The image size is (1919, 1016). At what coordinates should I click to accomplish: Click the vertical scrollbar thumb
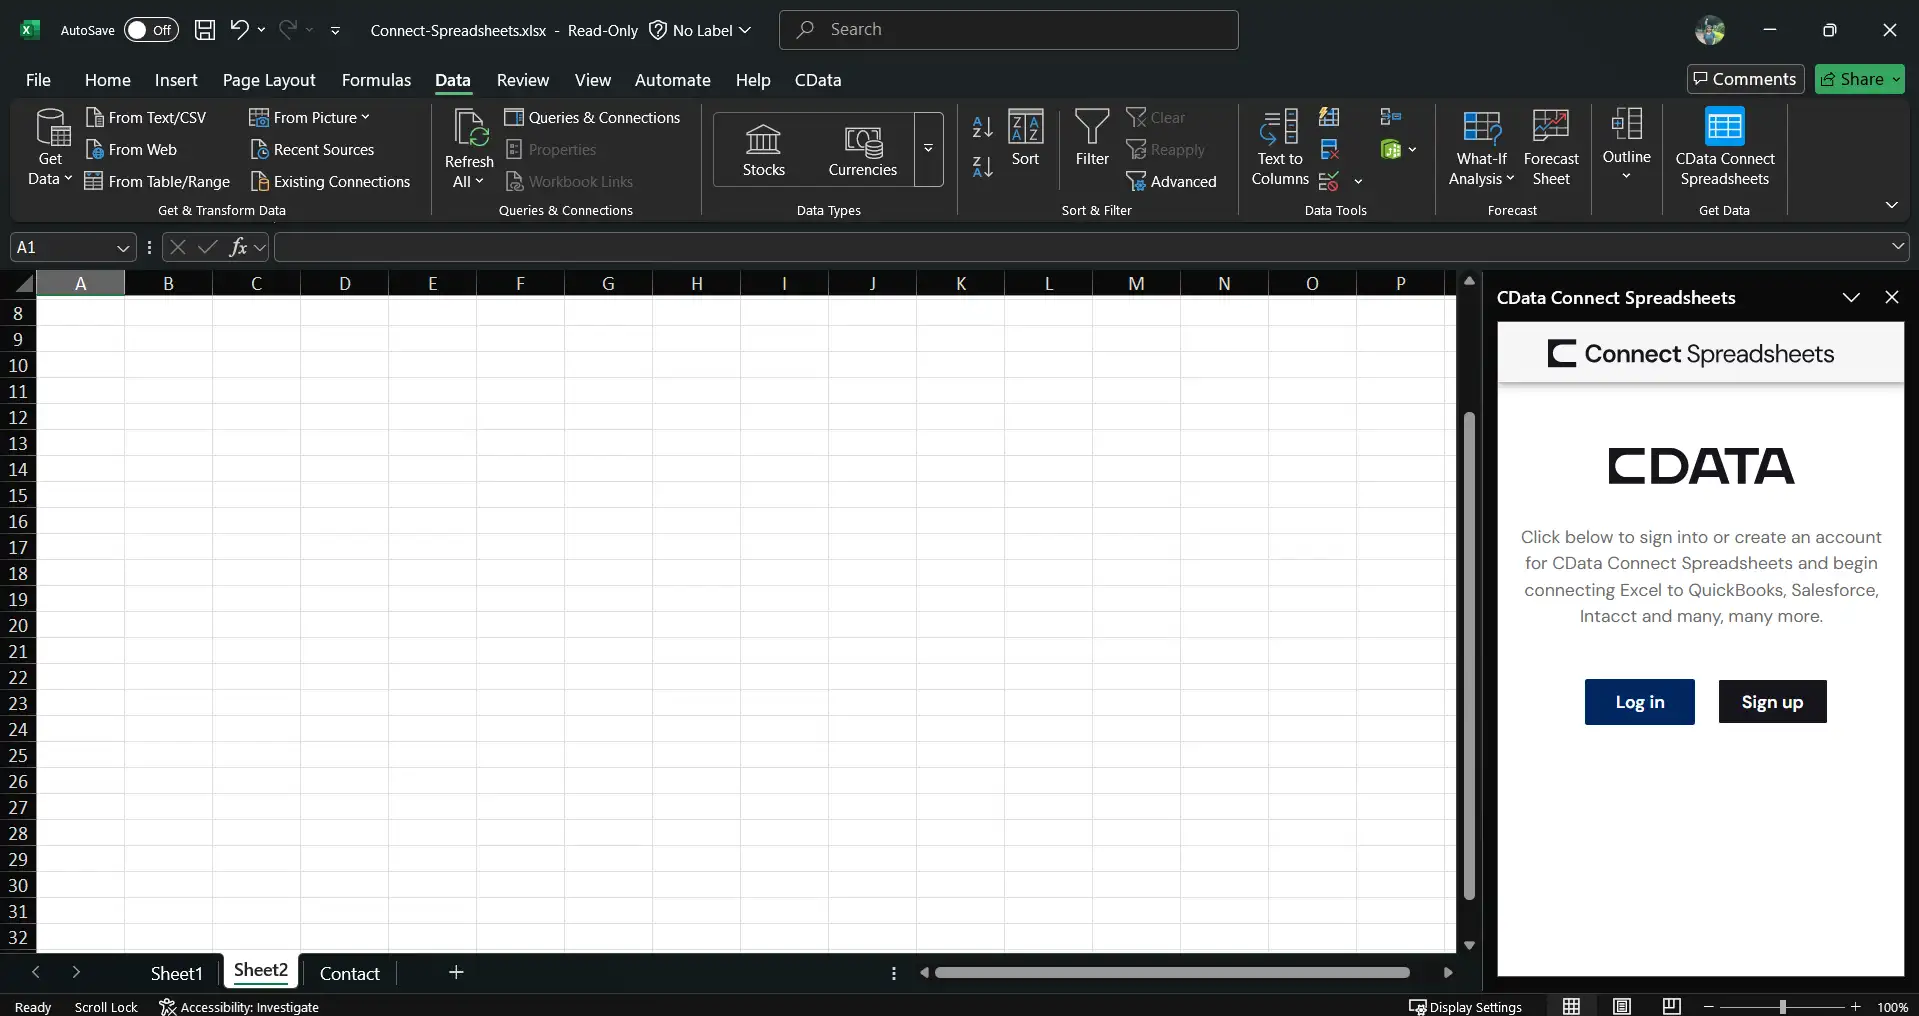(x=1469, y=656)
